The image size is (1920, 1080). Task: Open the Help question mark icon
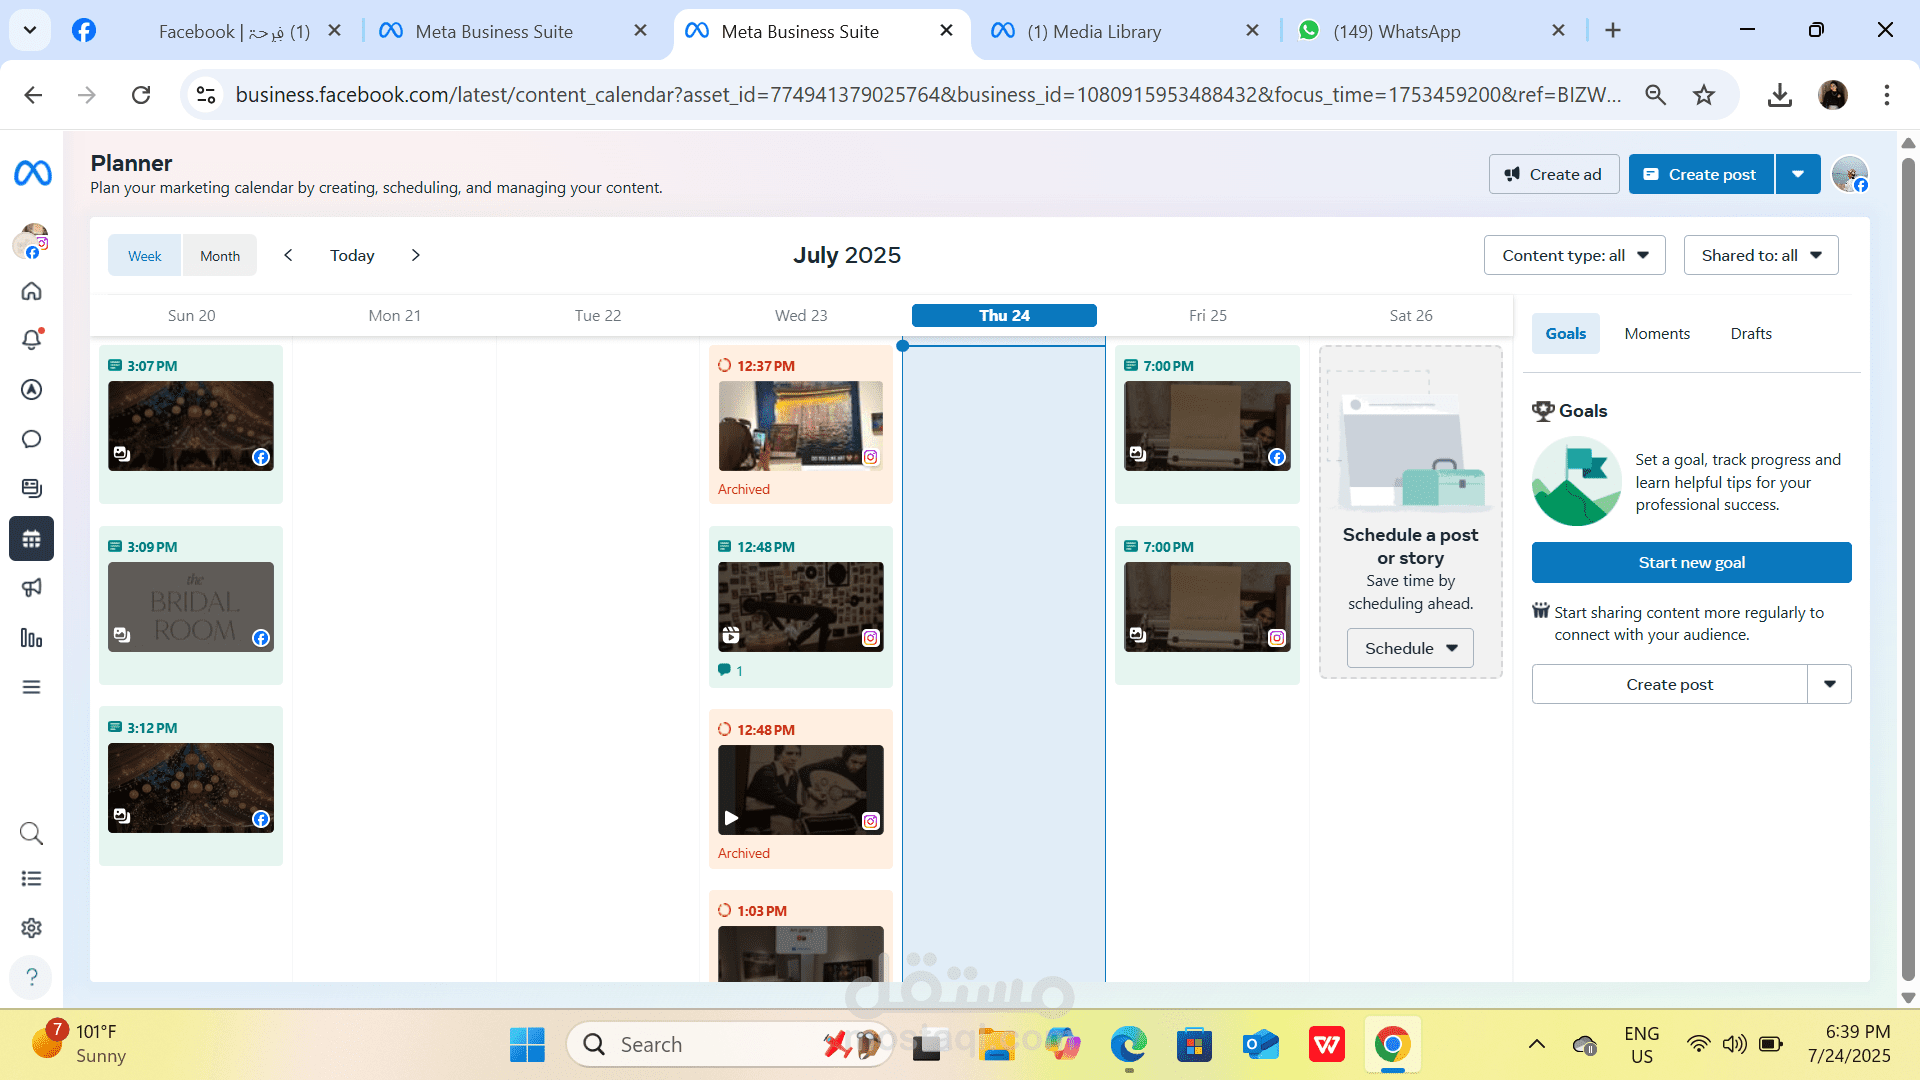32,977
